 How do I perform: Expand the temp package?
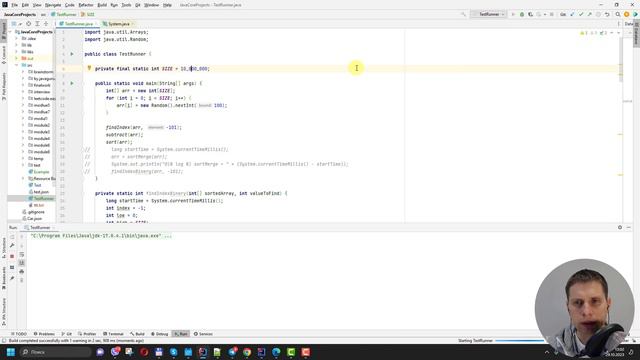coord(23,158)
